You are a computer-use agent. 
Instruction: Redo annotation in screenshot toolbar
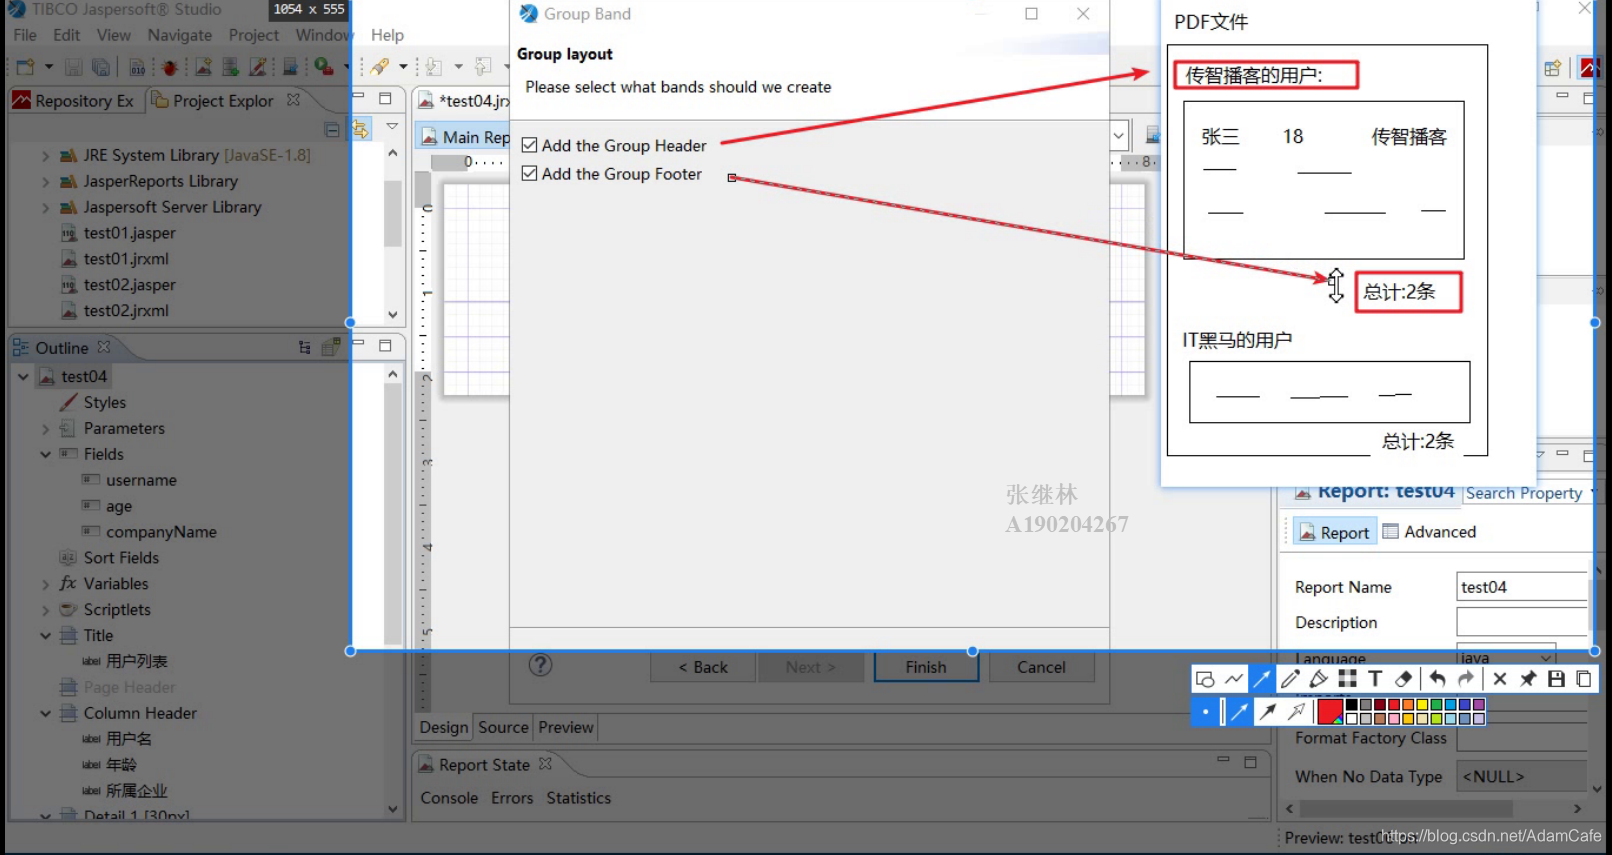pos(1466,679)
